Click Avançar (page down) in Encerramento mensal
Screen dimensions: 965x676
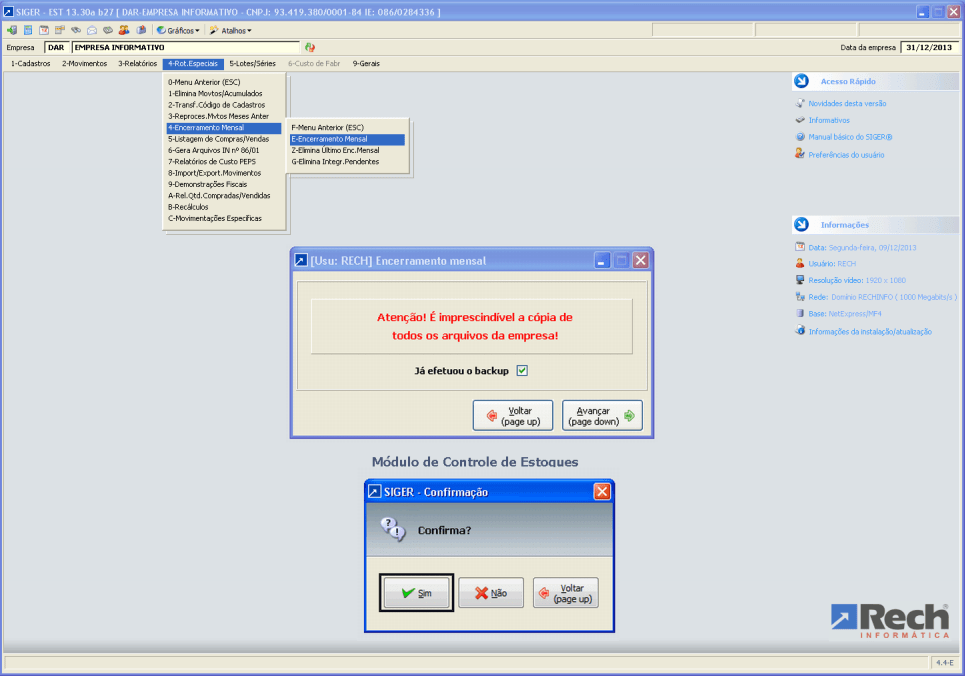(x=602, y=416)
